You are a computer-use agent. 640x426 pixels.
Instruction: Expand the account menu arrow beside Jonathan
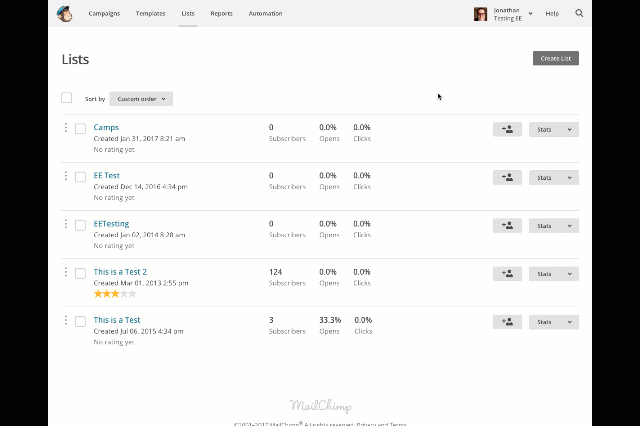530,13
